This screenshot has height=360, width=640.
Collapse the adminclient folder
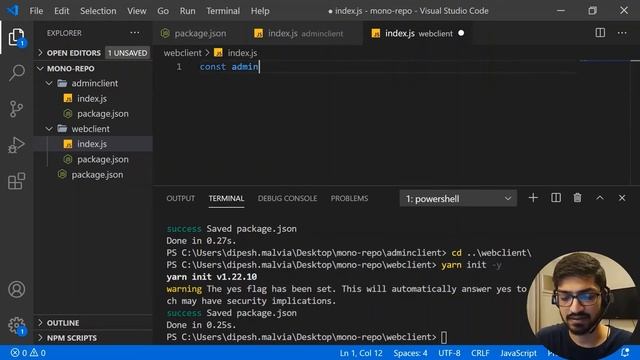point(49,83)
